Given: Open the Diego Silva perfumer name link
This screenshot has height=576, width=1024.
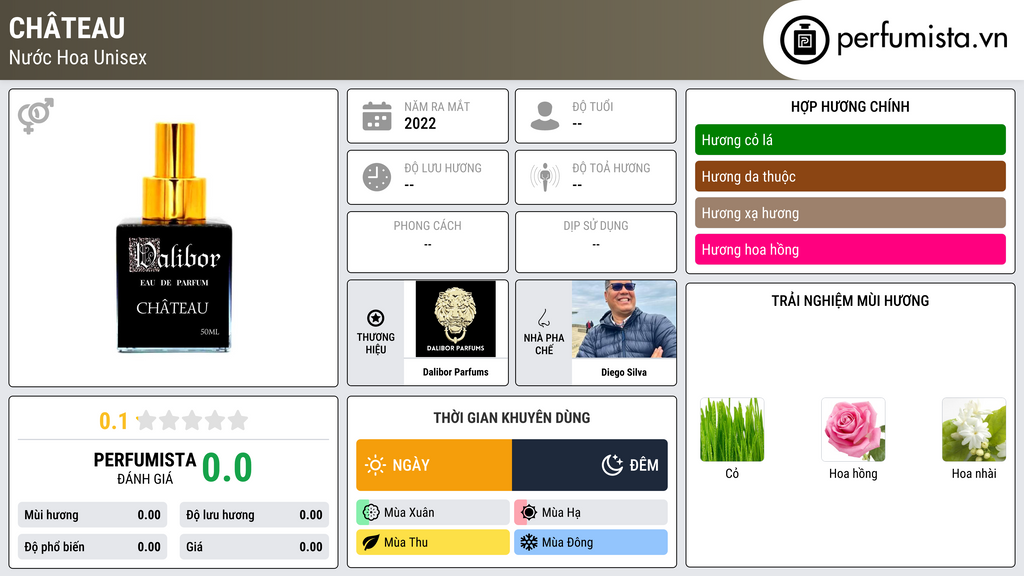Looking at the screenshot, I should click(x=624, y=372).
